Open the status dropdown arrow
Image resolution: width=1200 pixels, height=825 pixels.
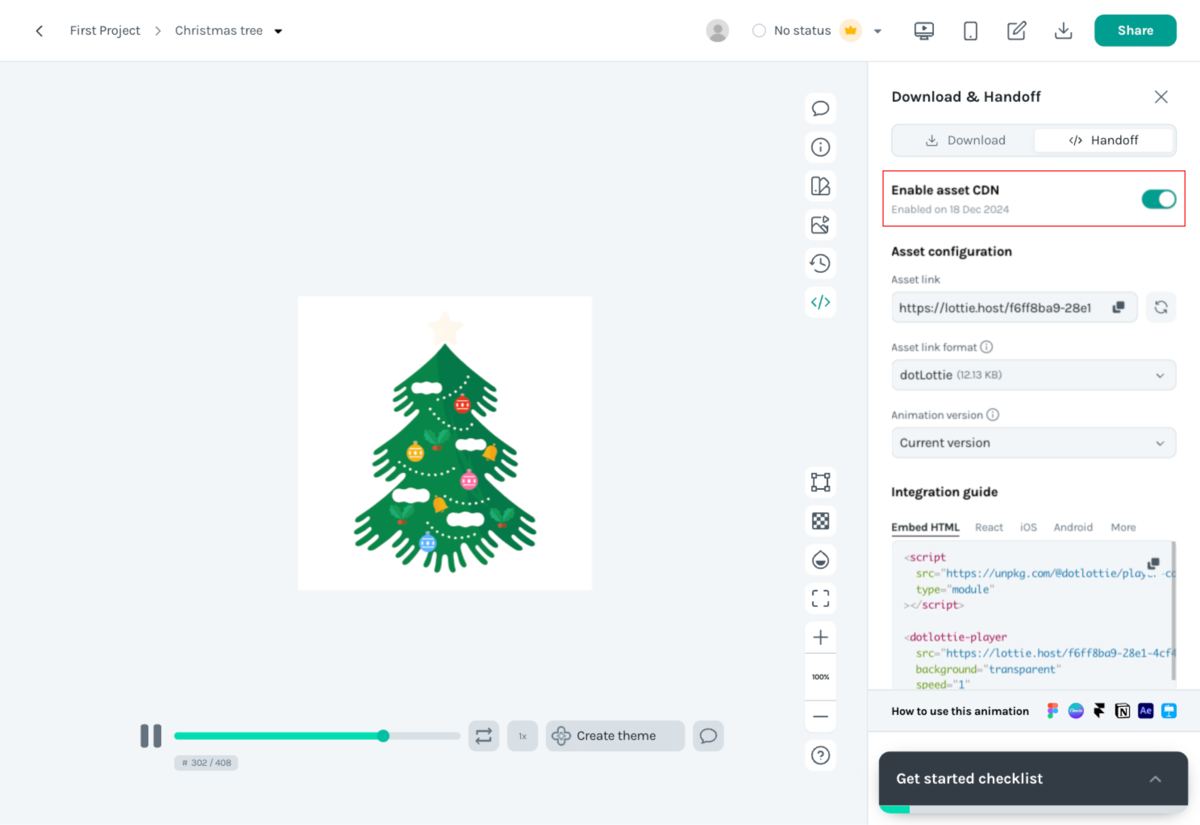click(877, 31)
